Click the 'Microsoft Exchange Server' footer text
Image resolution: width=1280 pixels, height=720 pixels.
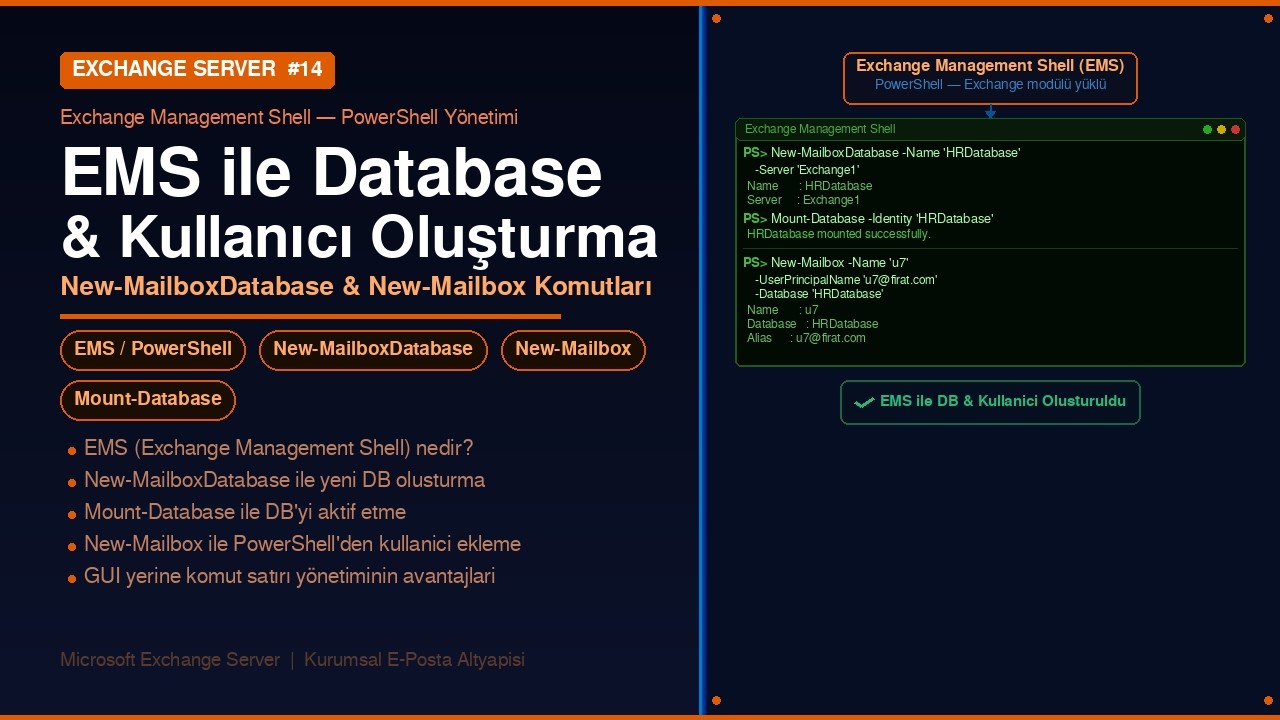coord(170,660)
